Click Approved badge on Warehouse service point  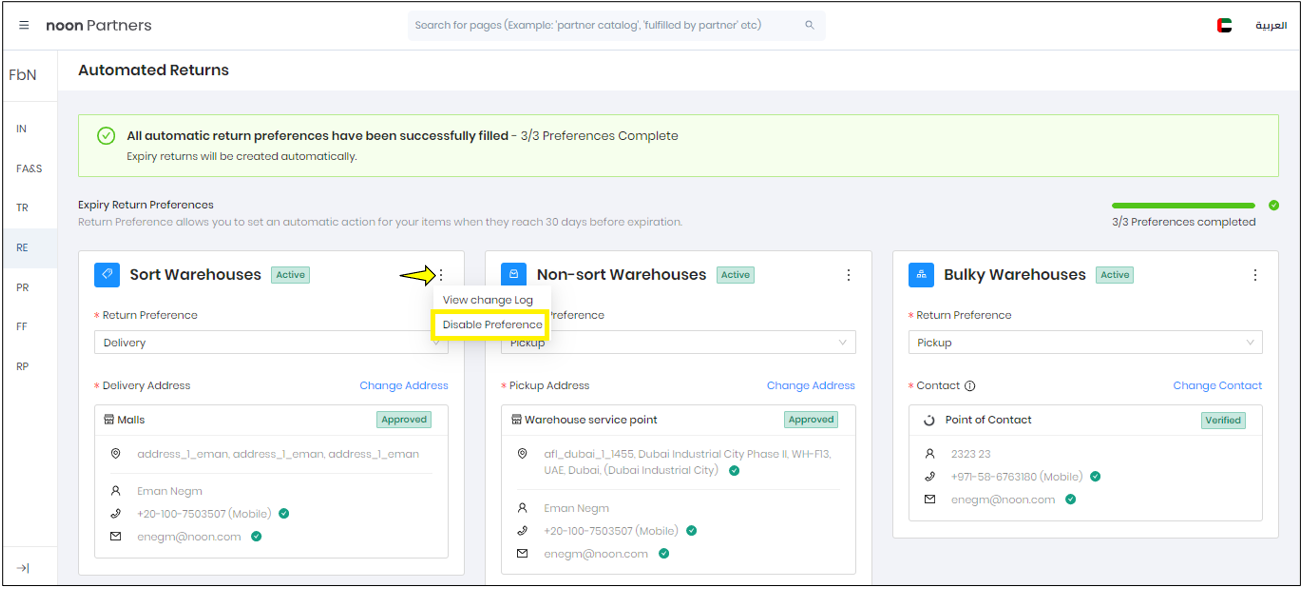(811, 420)
